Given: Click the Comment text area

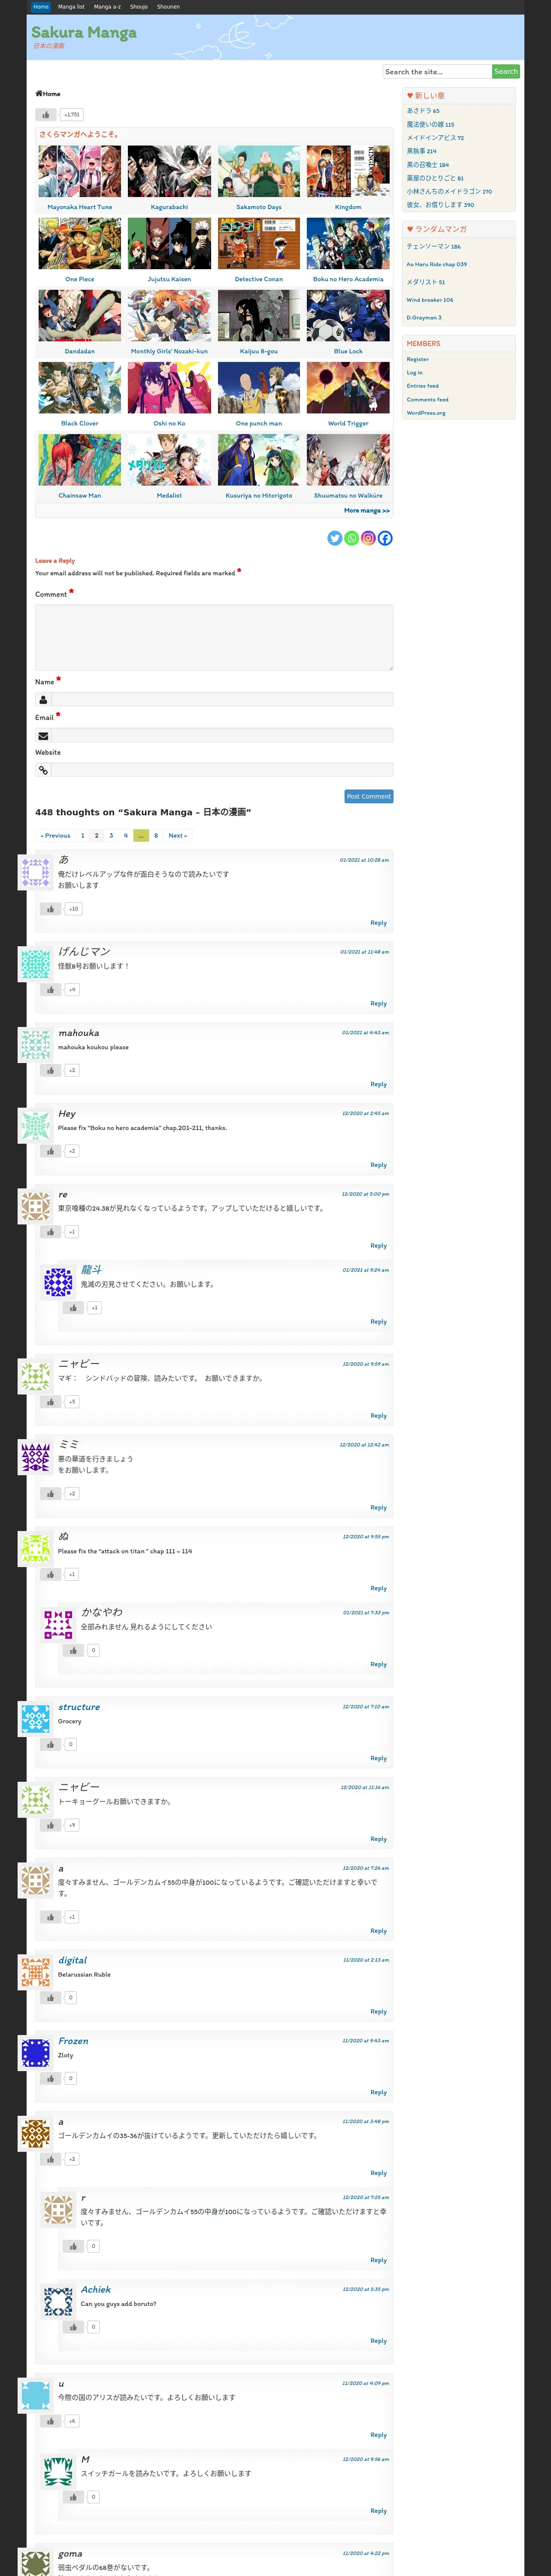Looking at the screenshot, I should (x=214, y=637).
